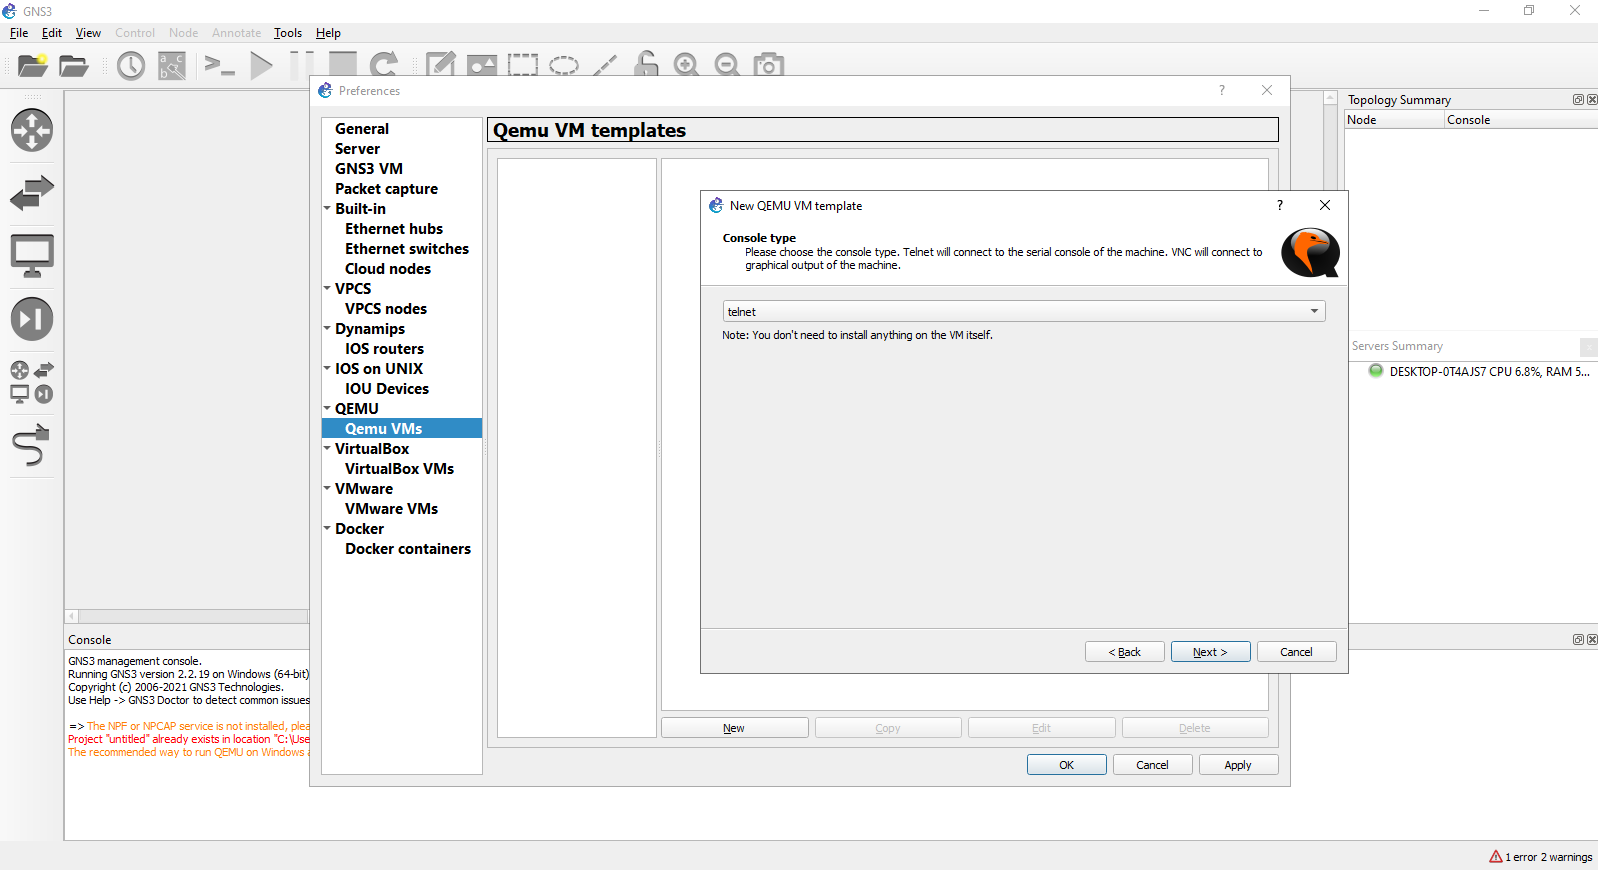1598x870 pixels.
Task: Select GNS3 VM in the preferences tree
Action: [x=369, y=168]
